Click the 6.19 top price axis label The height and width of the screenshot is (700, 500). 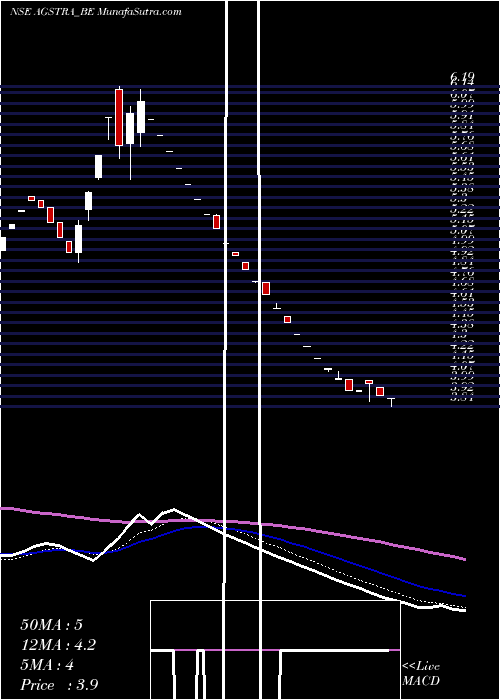(x=462, y=78)
